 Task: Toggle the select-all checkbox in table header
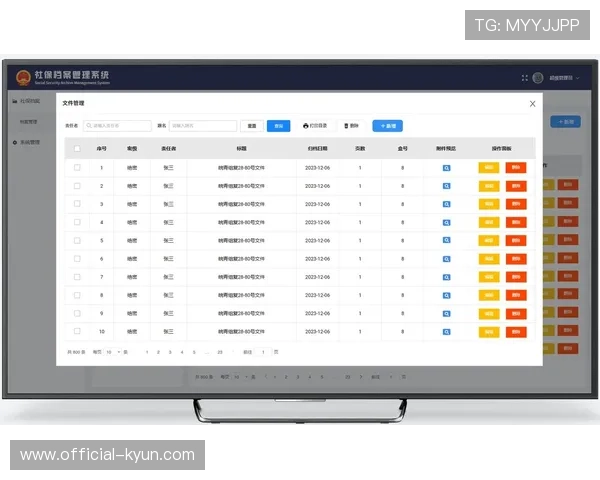(x=77, y=148)
